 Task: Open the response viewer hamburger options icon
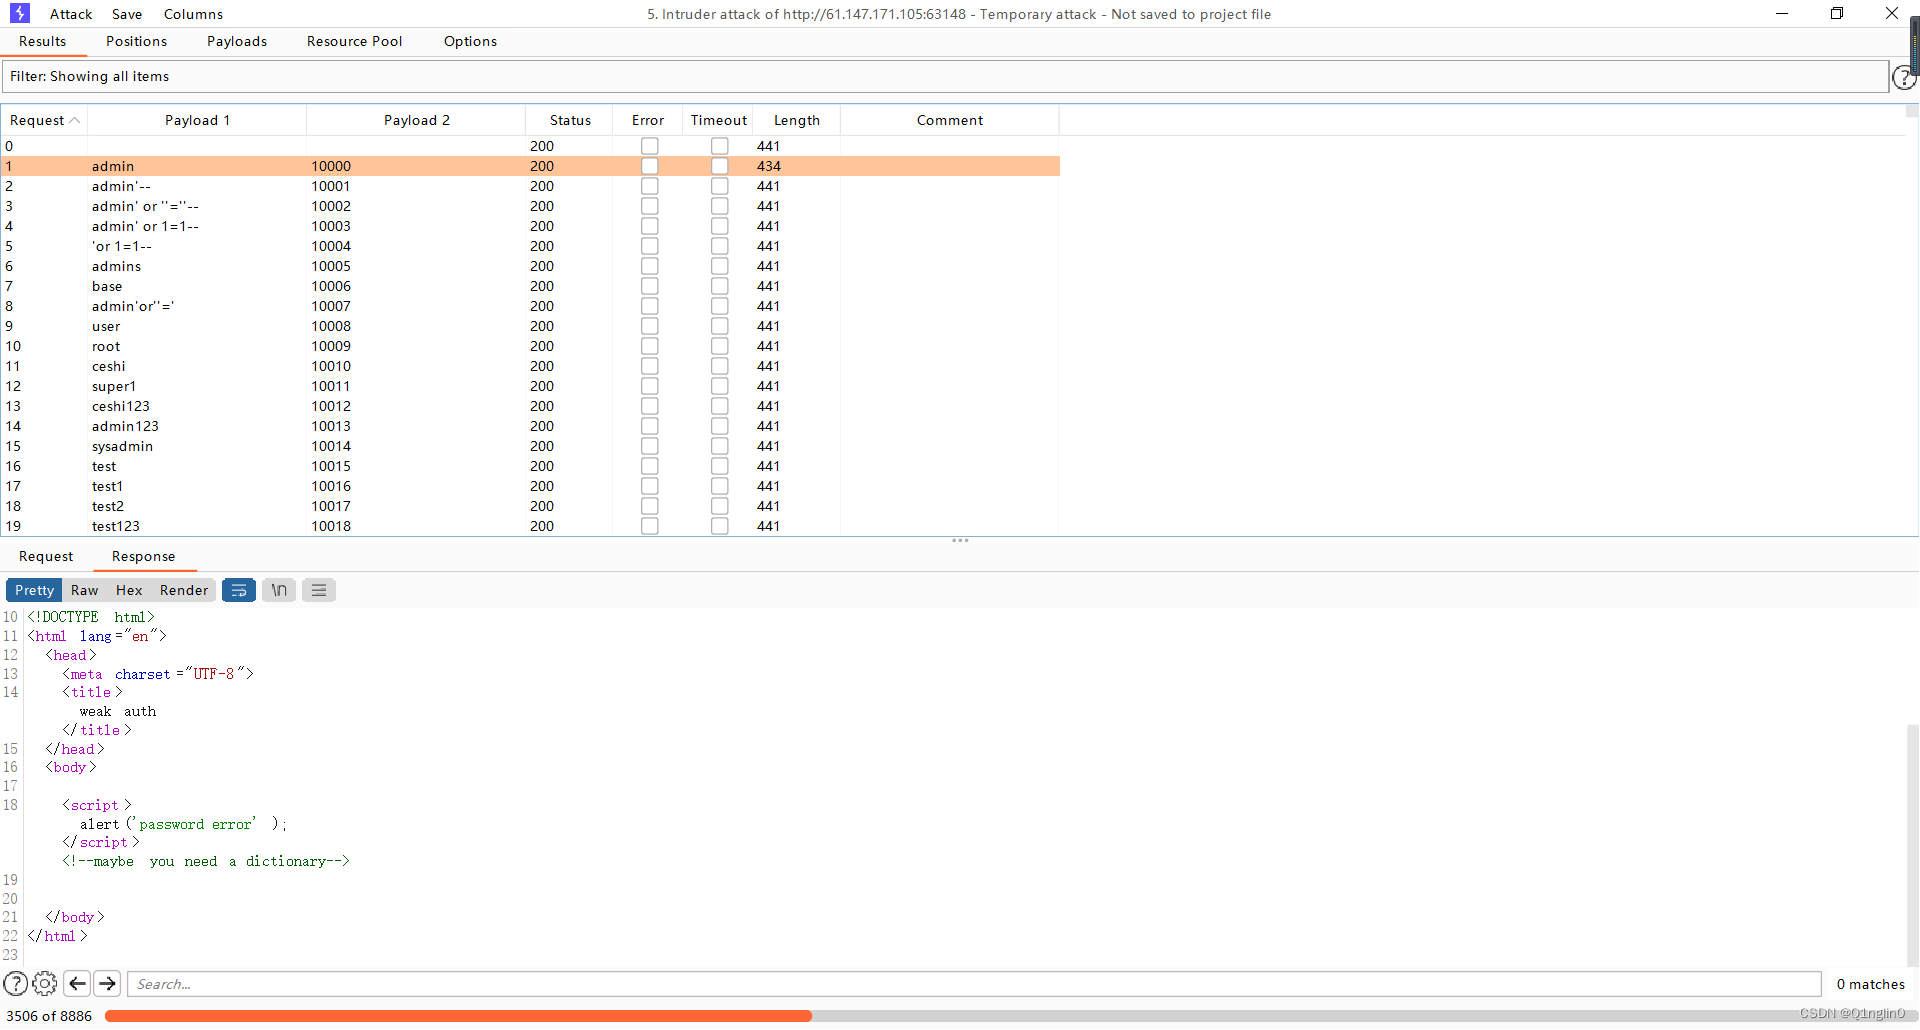point(319,590)
